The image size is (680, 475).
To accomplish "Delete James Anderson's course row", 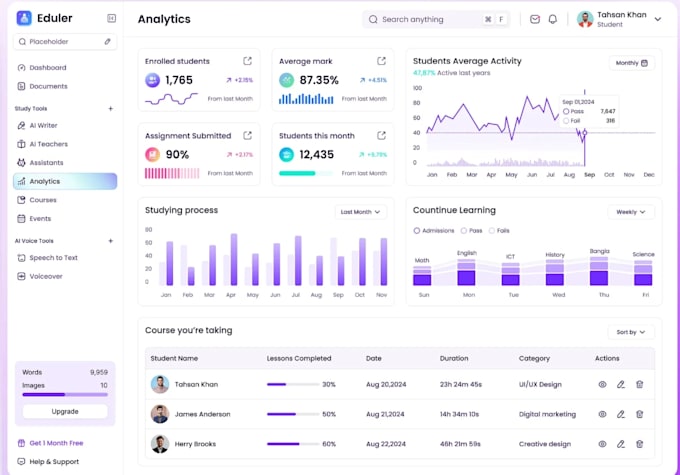I will pos(639,414).
